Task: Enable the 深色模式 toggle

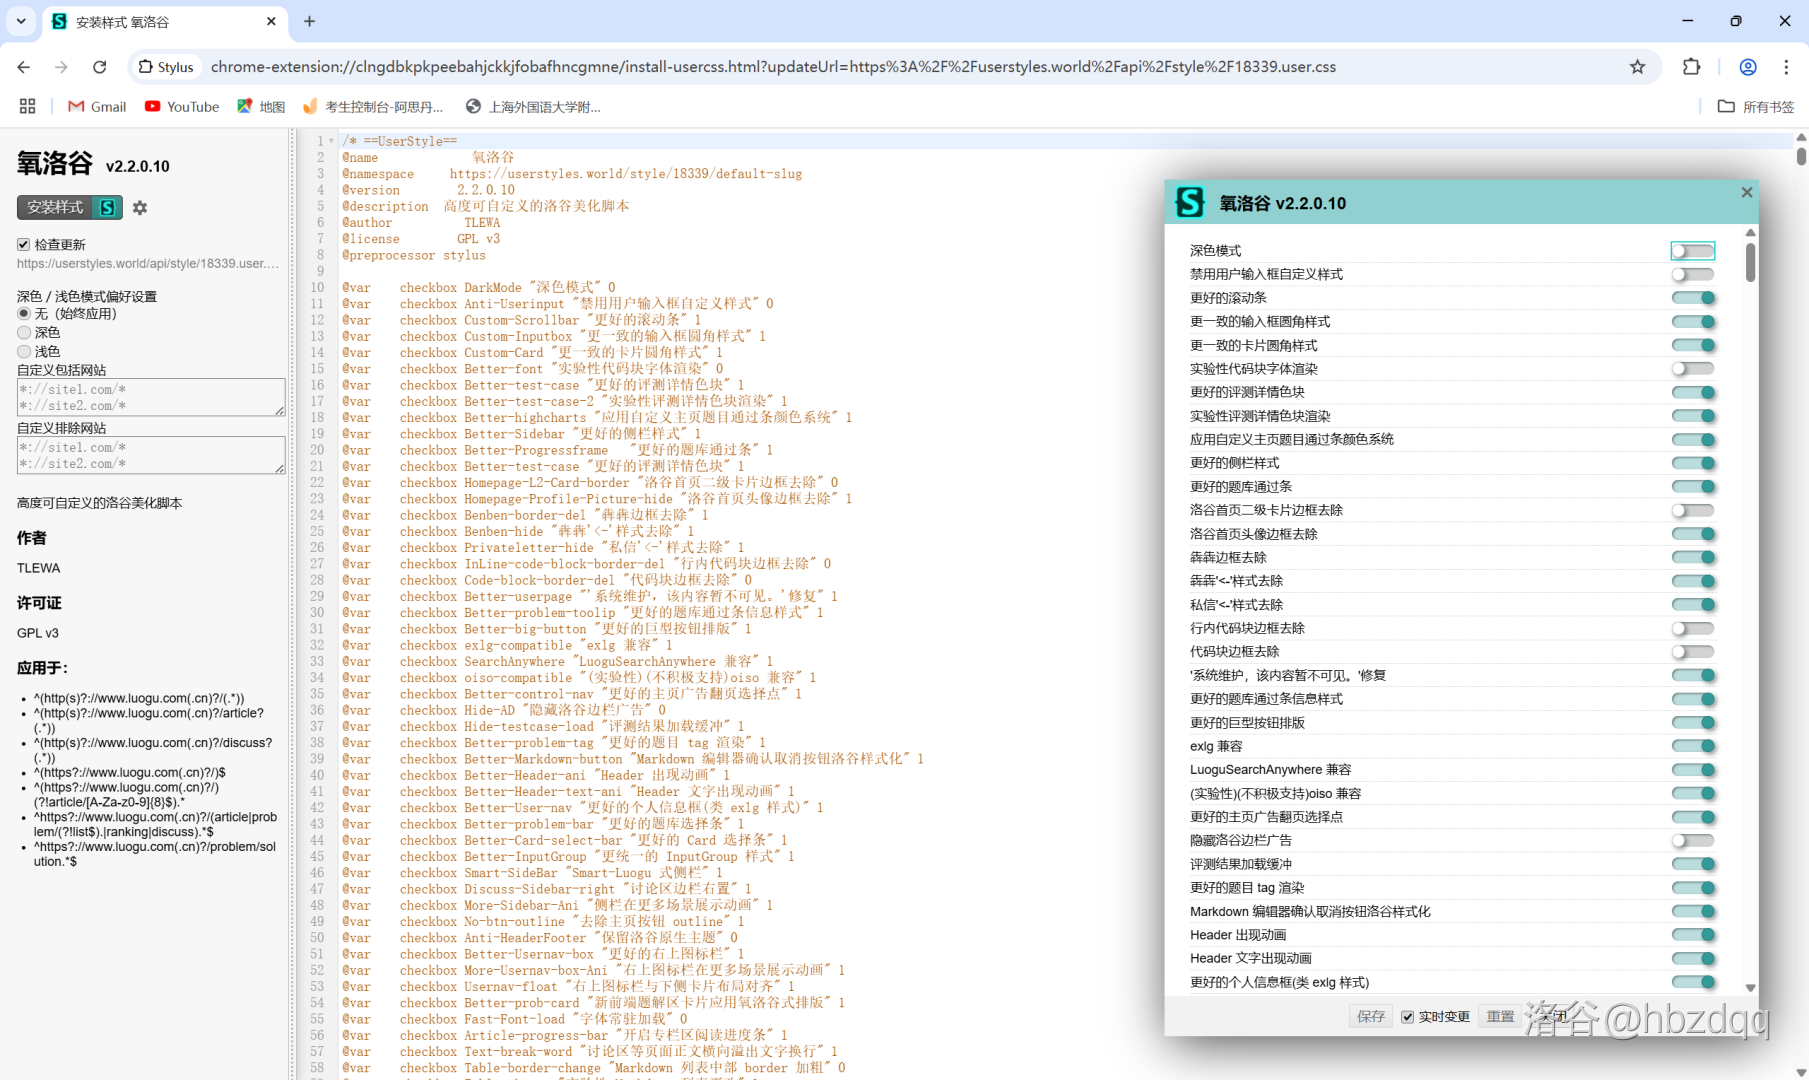Action: coord(1692,251)
